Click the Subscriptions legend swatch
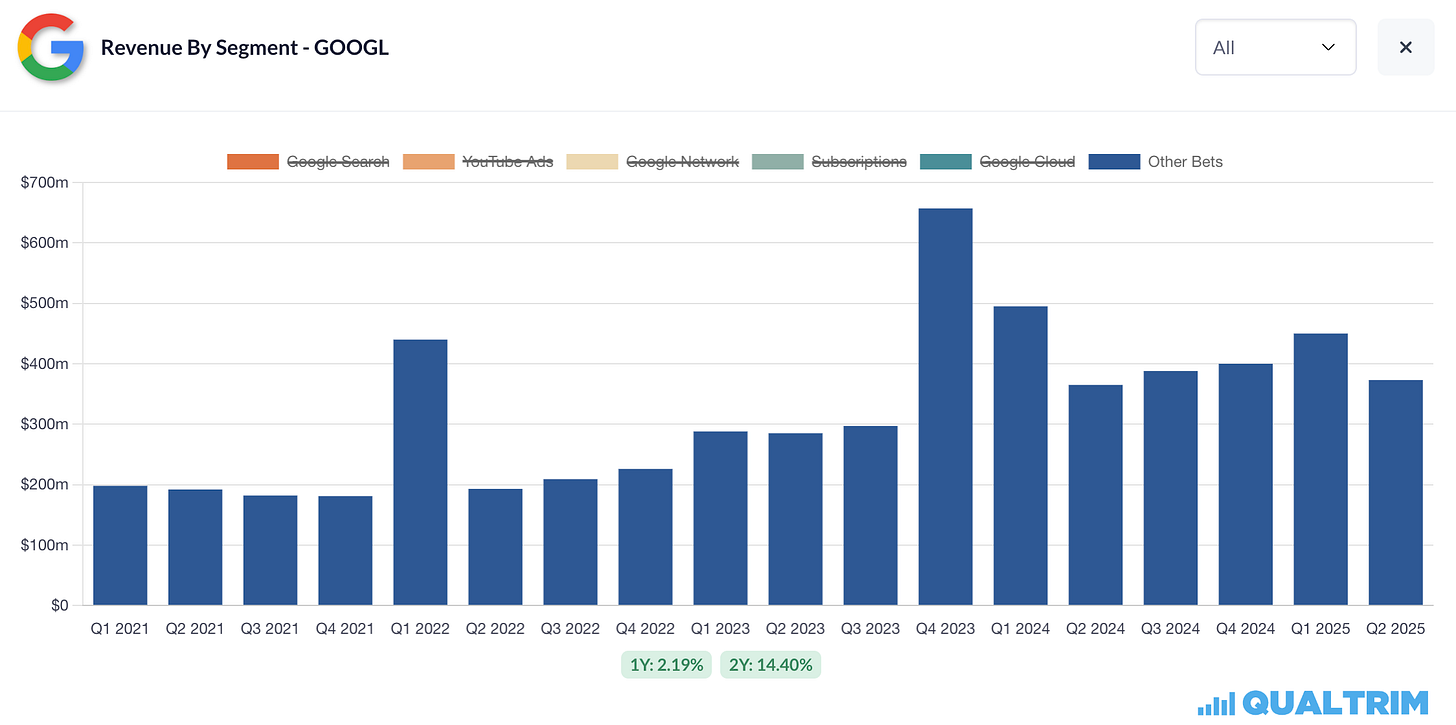This screenshot has width=1456, height=725. 778,161
